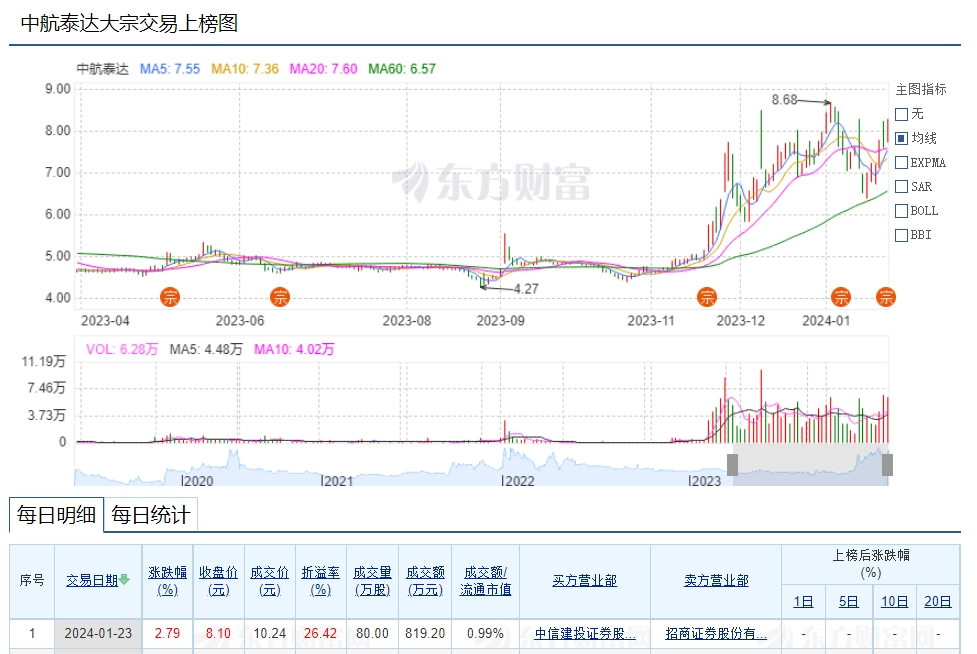This screenshot has width=977, height=654.
Task: Click the 宗 marker near 2023-04
Action: point(171,296)
